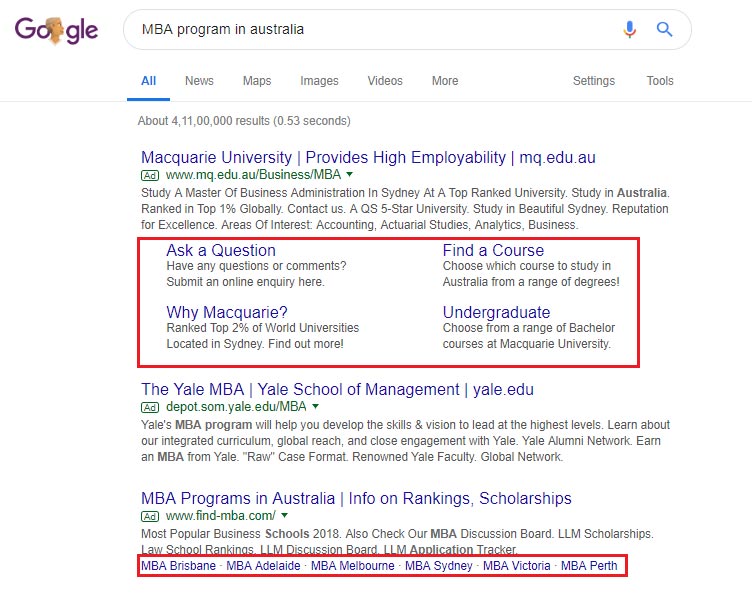The image size is (752, 595).
Task: Click text 'Submit an online enquiry here.'
Action: coord(246,282)
